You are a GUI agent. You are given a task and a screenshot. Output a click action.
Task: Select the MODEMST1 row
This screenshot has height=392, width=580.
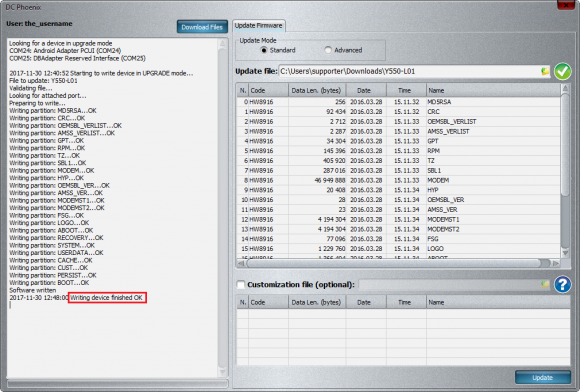(x=398, y=219)
